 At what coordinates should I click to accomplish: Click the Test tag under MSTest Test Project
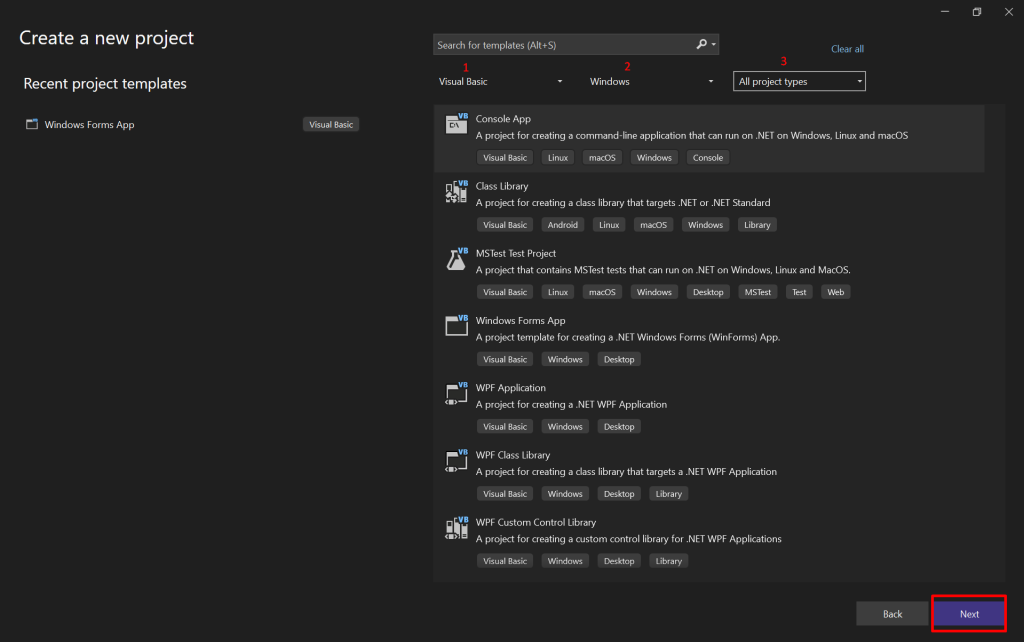[799, 292]
